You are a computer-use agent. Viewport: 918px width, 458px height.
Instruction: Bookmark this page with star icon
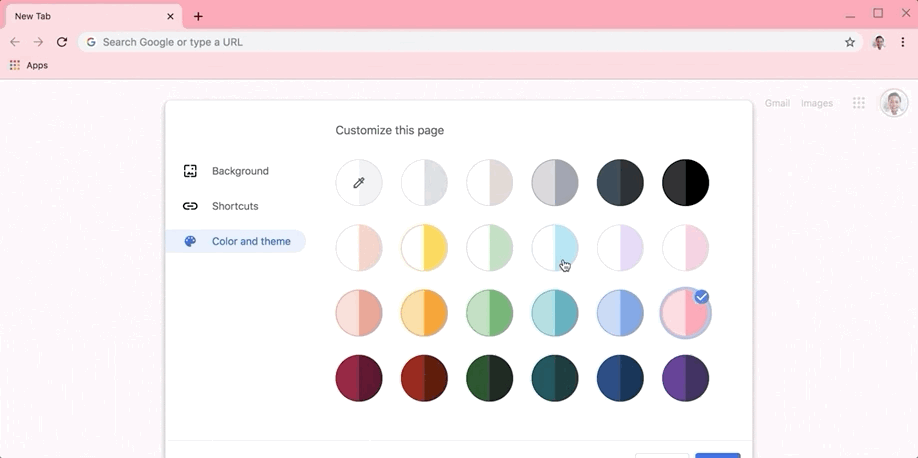(x=850, y=42)
